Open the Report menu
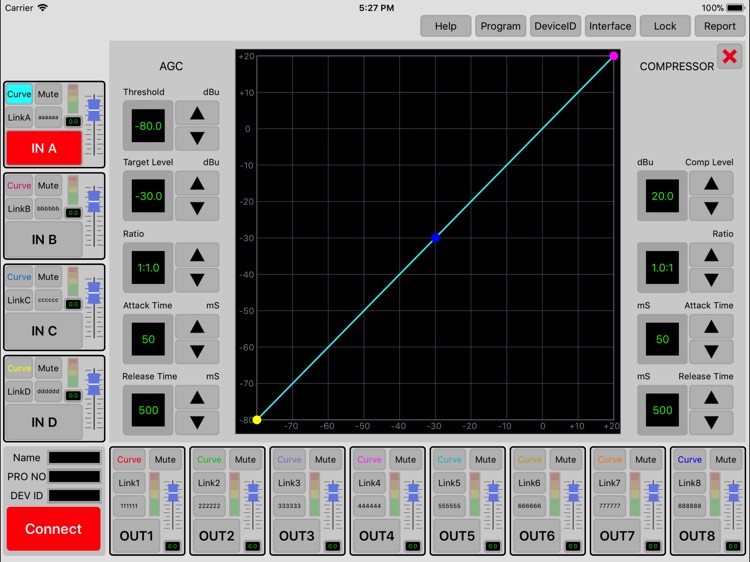This screenshot has height=562, width=750. click(719, 26)
